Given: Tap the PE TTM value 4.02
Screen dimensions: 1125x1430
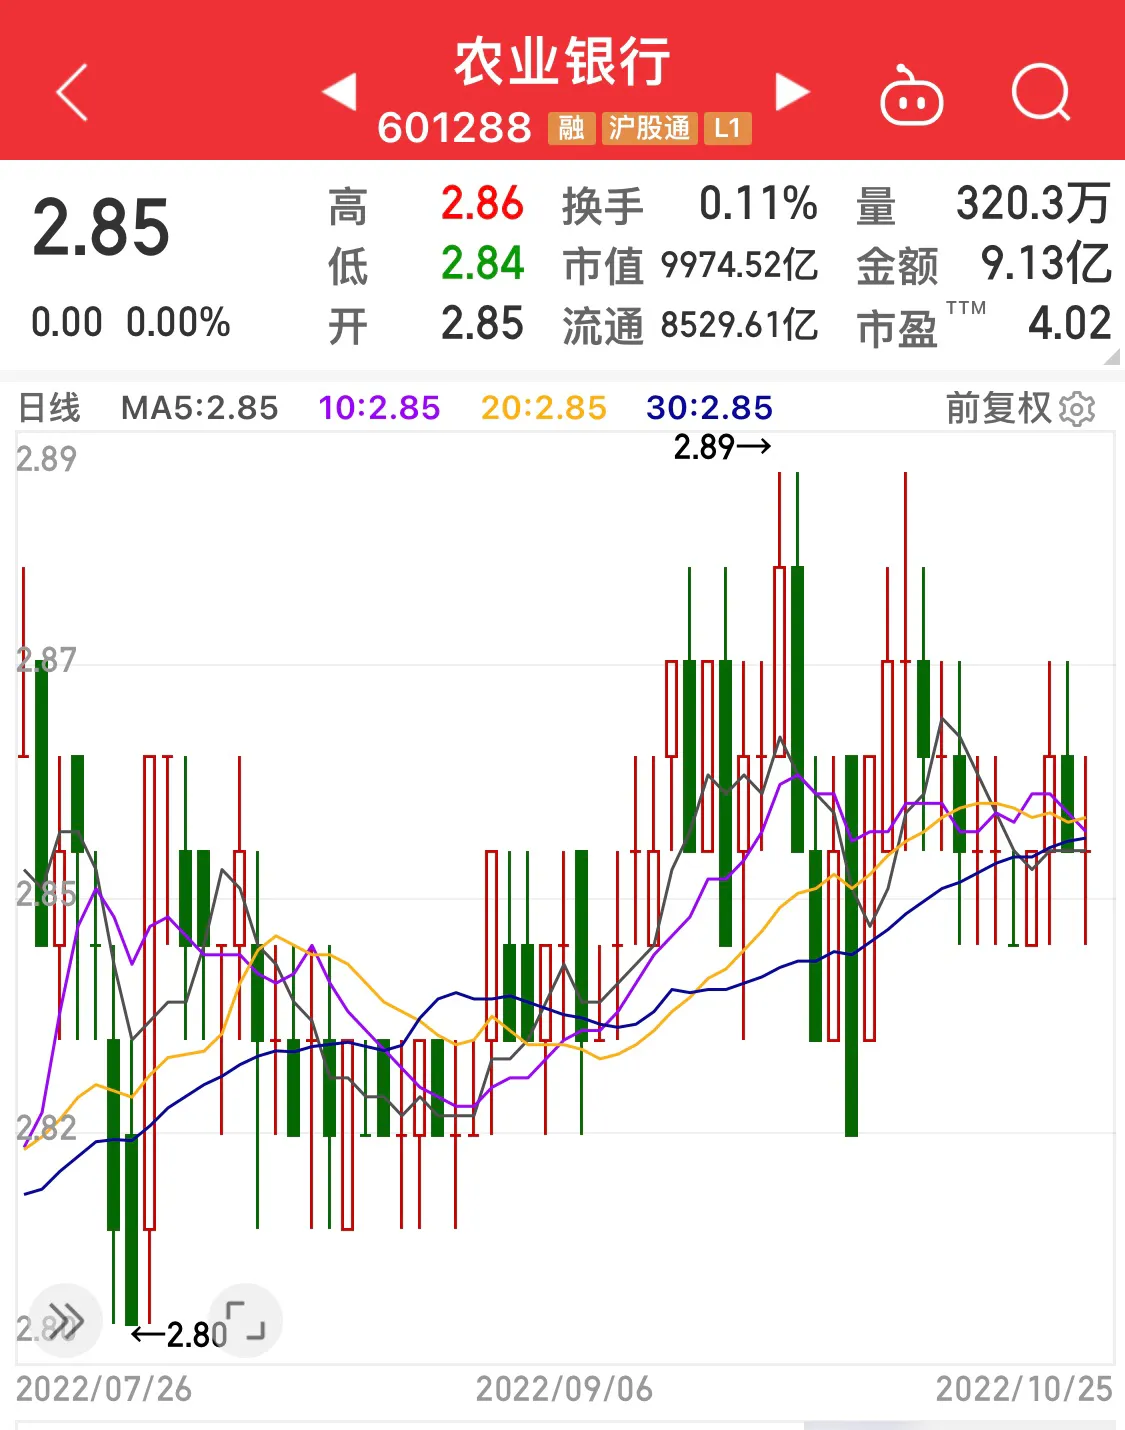Looking at the screenshot, I should 1070,324.
